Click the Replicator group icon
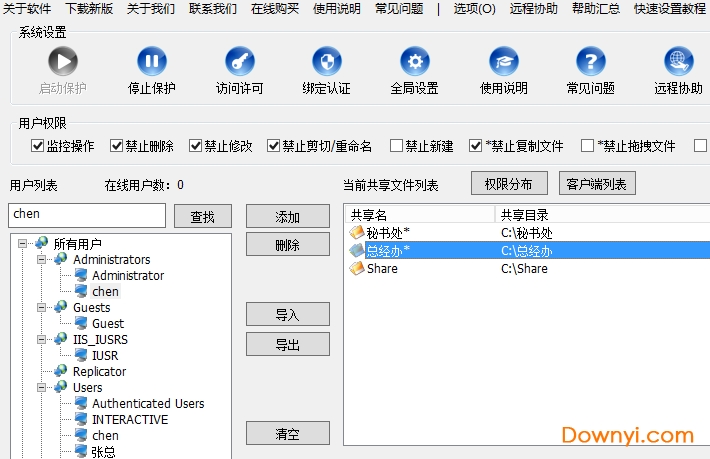 pos(60,371)
